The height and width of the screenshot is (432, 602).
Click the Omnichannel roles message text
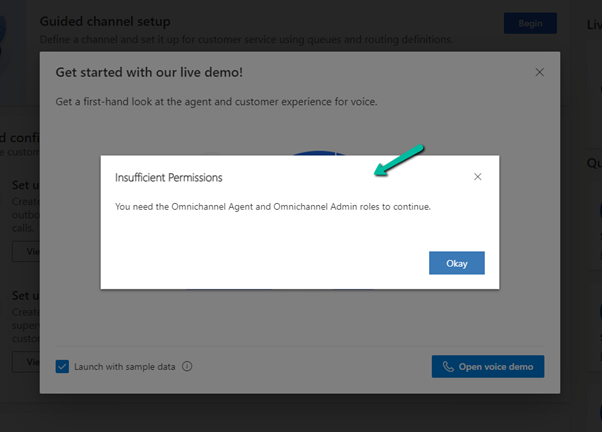[272, 207]
